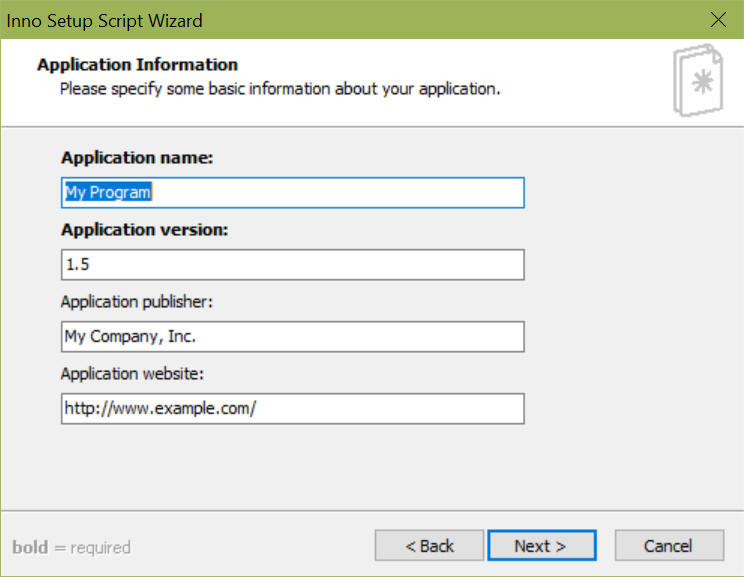Click the highlighted 'My Program' text
The image size is (744, 577).
[108, 192]
